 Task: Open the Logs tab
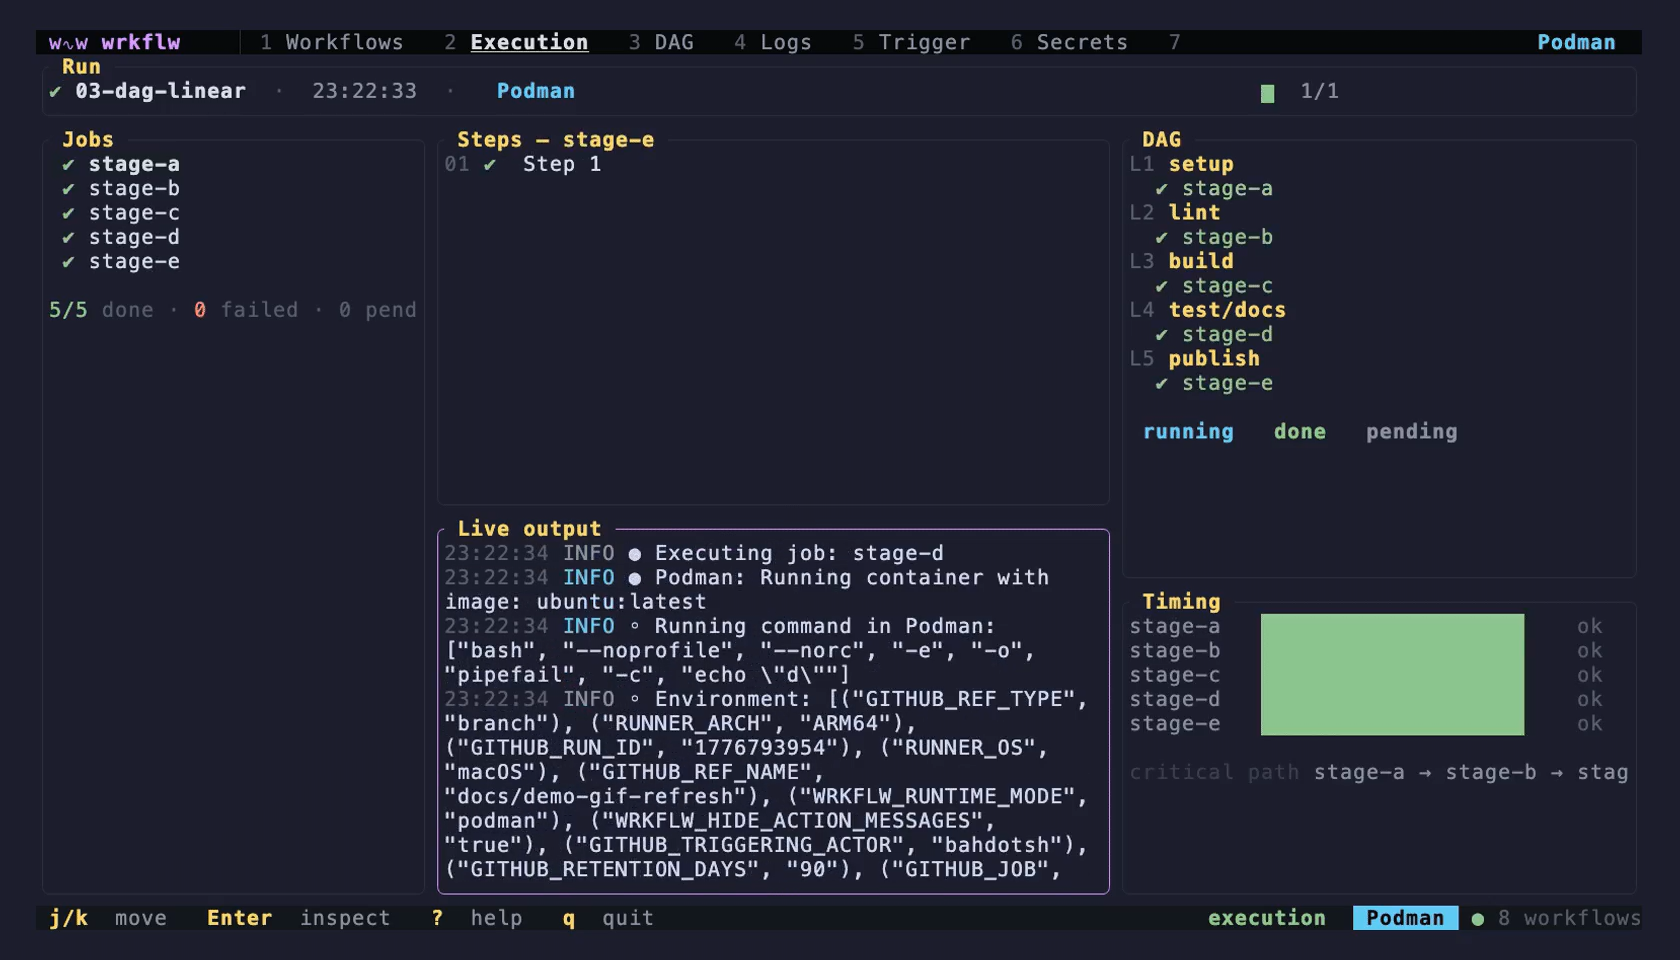[773, 42]
